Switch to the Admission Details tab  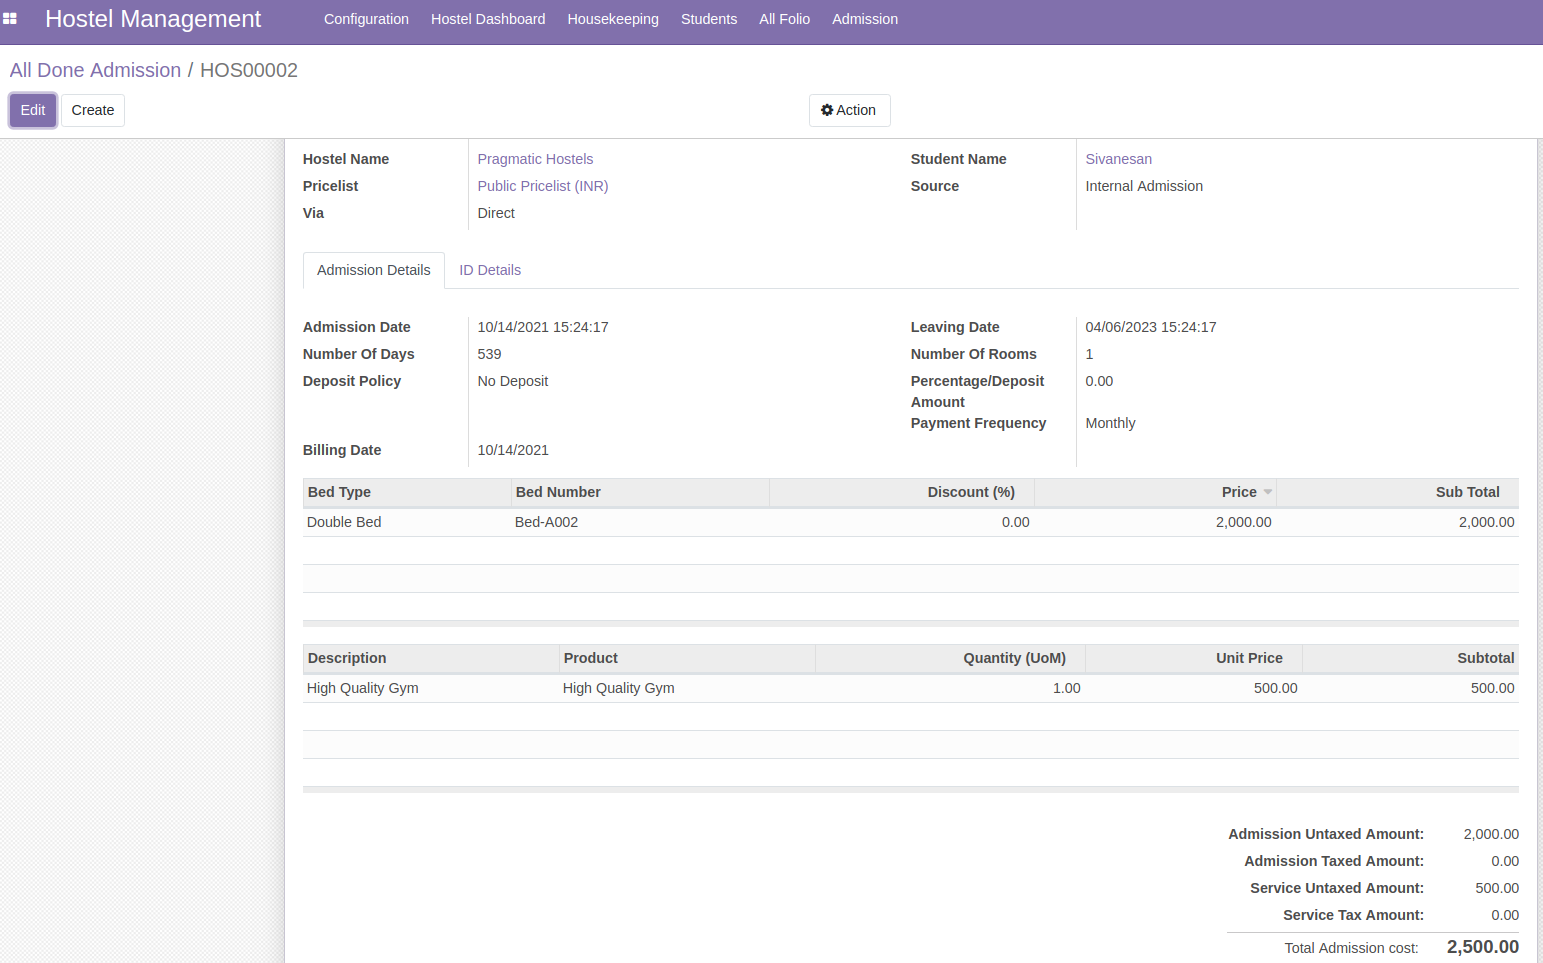click(x=374, y=270)
